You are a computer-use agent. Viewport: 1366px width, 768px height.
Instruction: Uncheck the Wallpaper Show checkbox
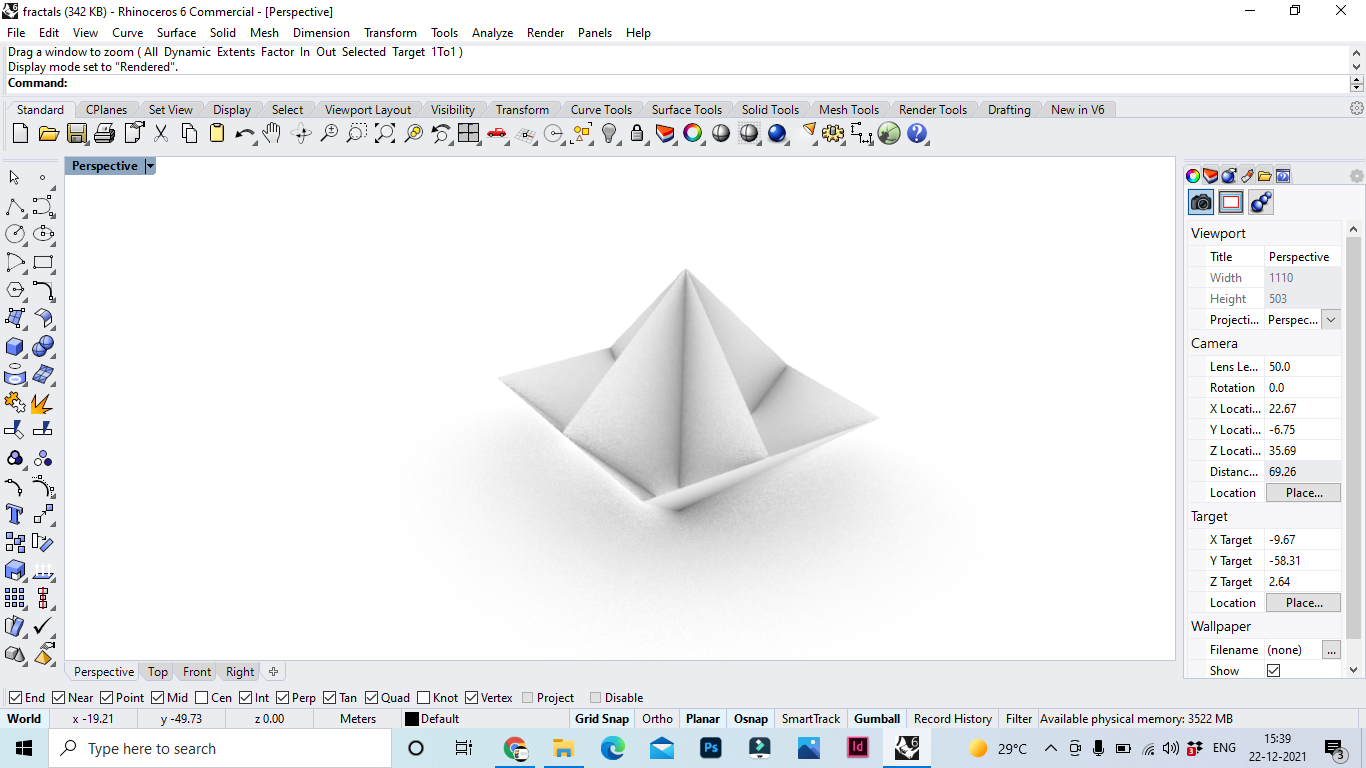click(x=1273, y=671)
